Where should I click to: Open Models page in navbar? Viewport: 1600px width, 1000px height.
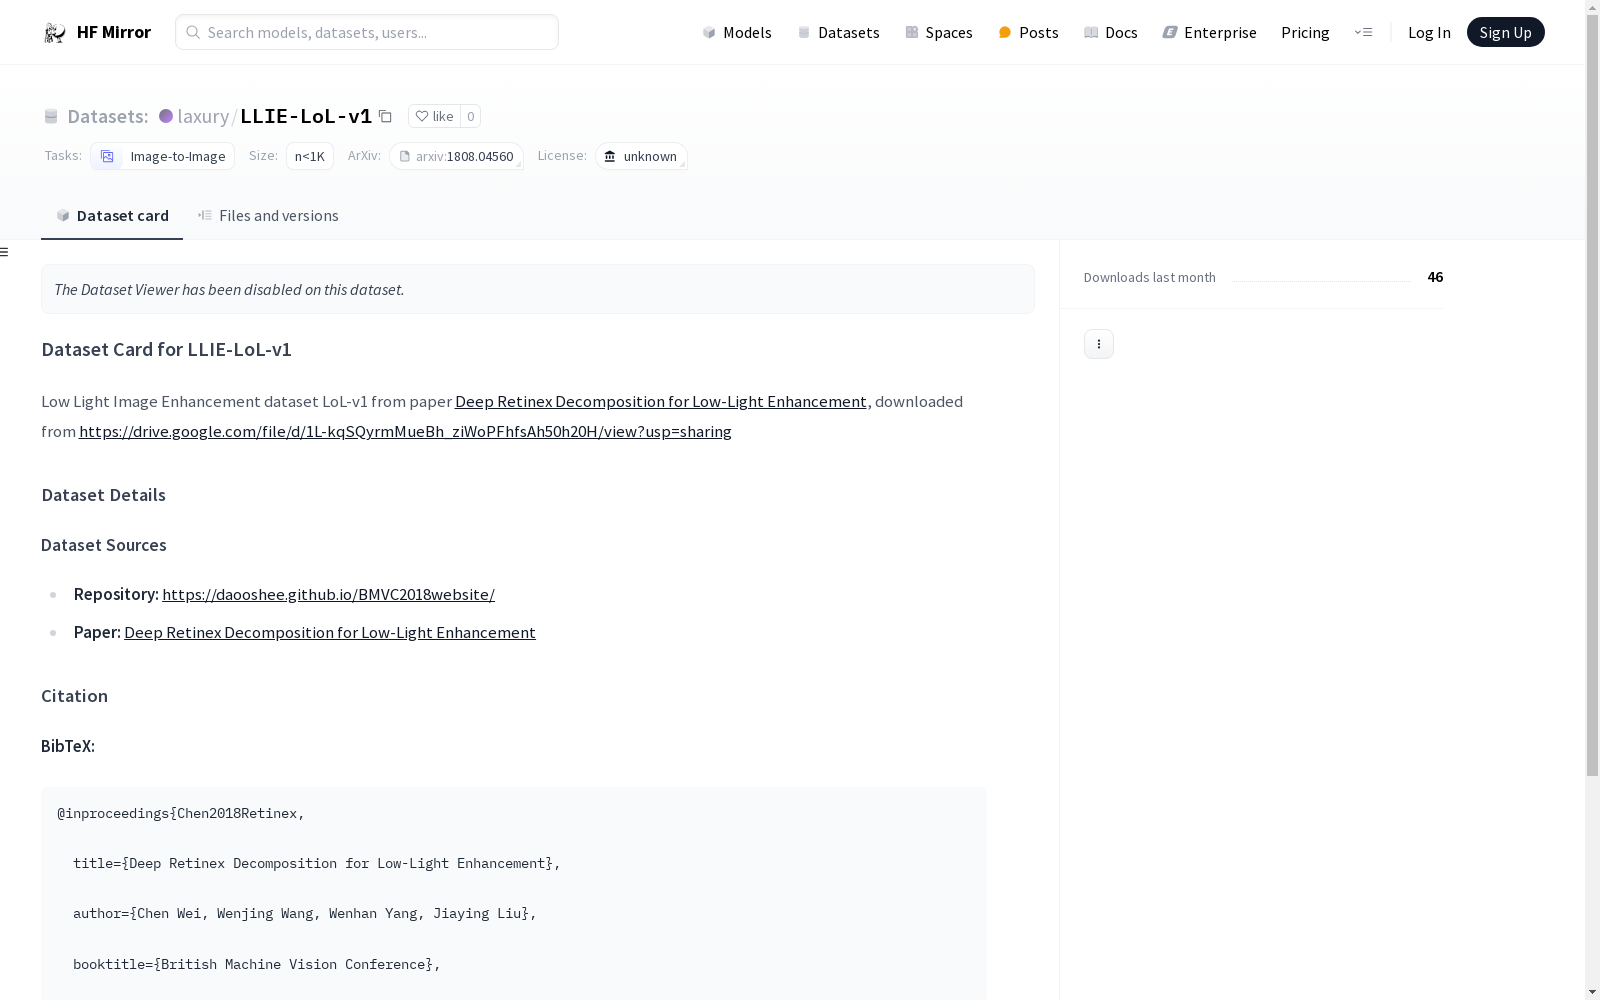pos(737,32)
